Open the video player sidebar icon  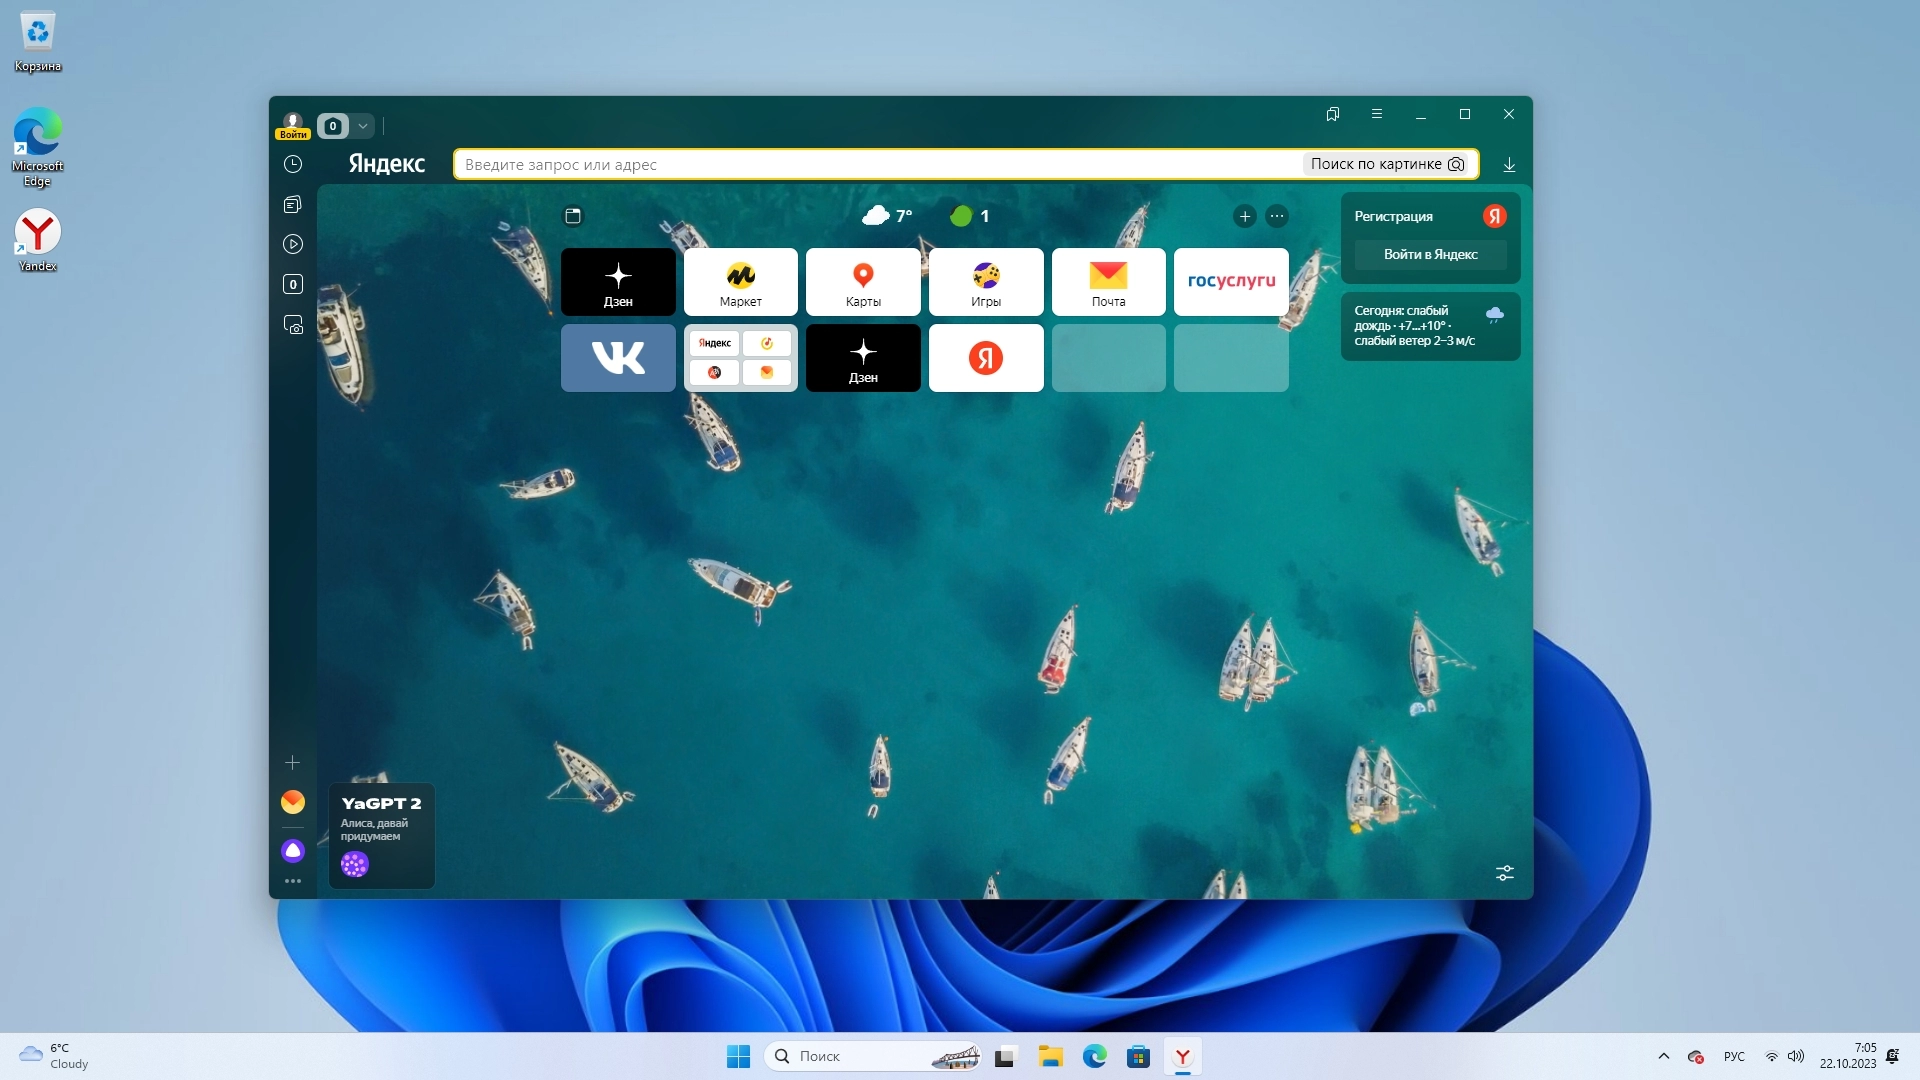[x=293, y=244]
